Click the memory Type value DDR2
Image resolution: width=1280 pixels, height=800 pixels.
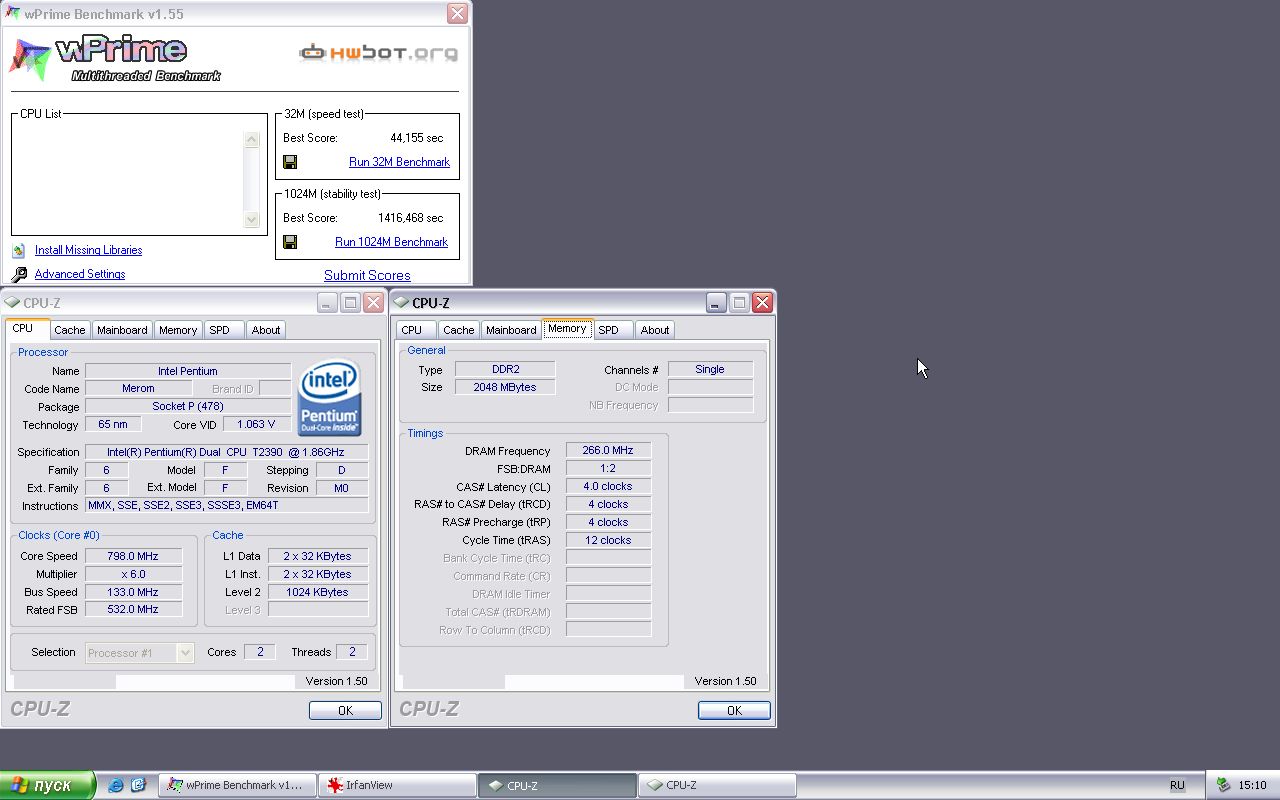tap(505, 369)
